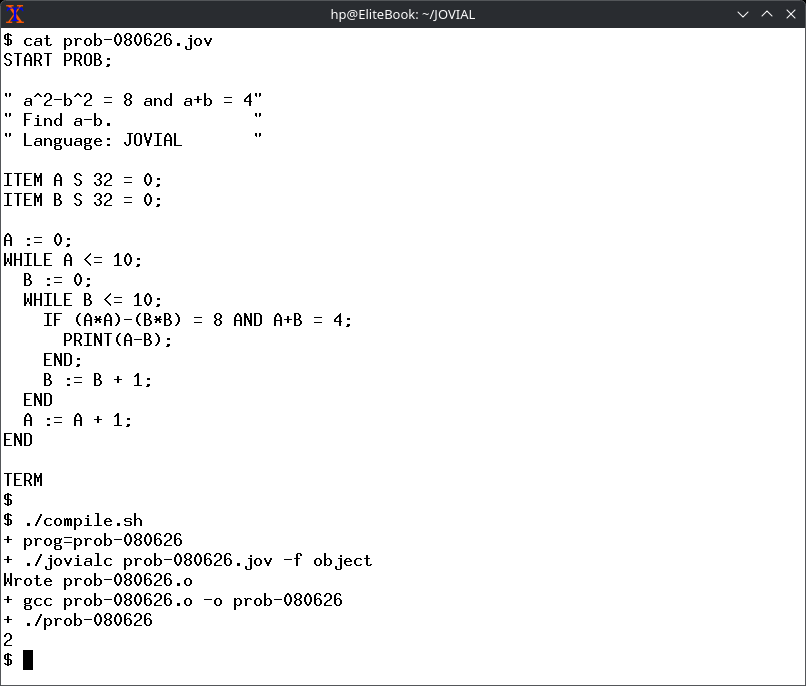The image size is (806, 686).
Task: Click the 'B := B + 1;' increment line
Action: tap(98, 380)
